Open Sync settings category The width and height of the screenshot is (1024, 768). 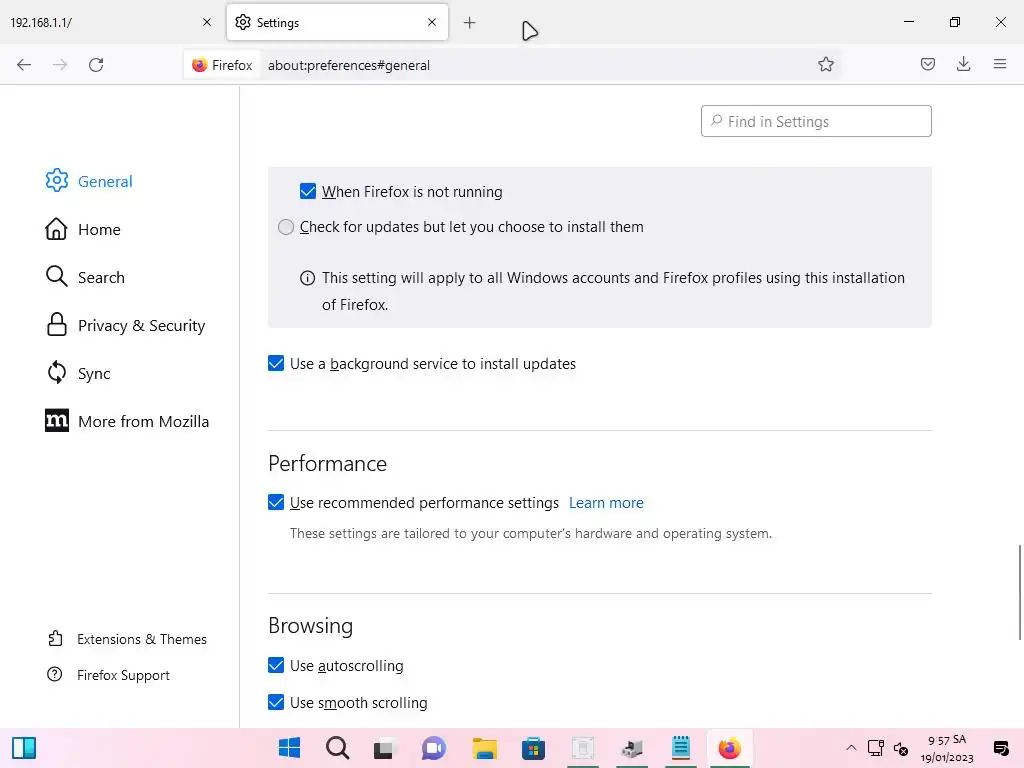pos(78,373)
